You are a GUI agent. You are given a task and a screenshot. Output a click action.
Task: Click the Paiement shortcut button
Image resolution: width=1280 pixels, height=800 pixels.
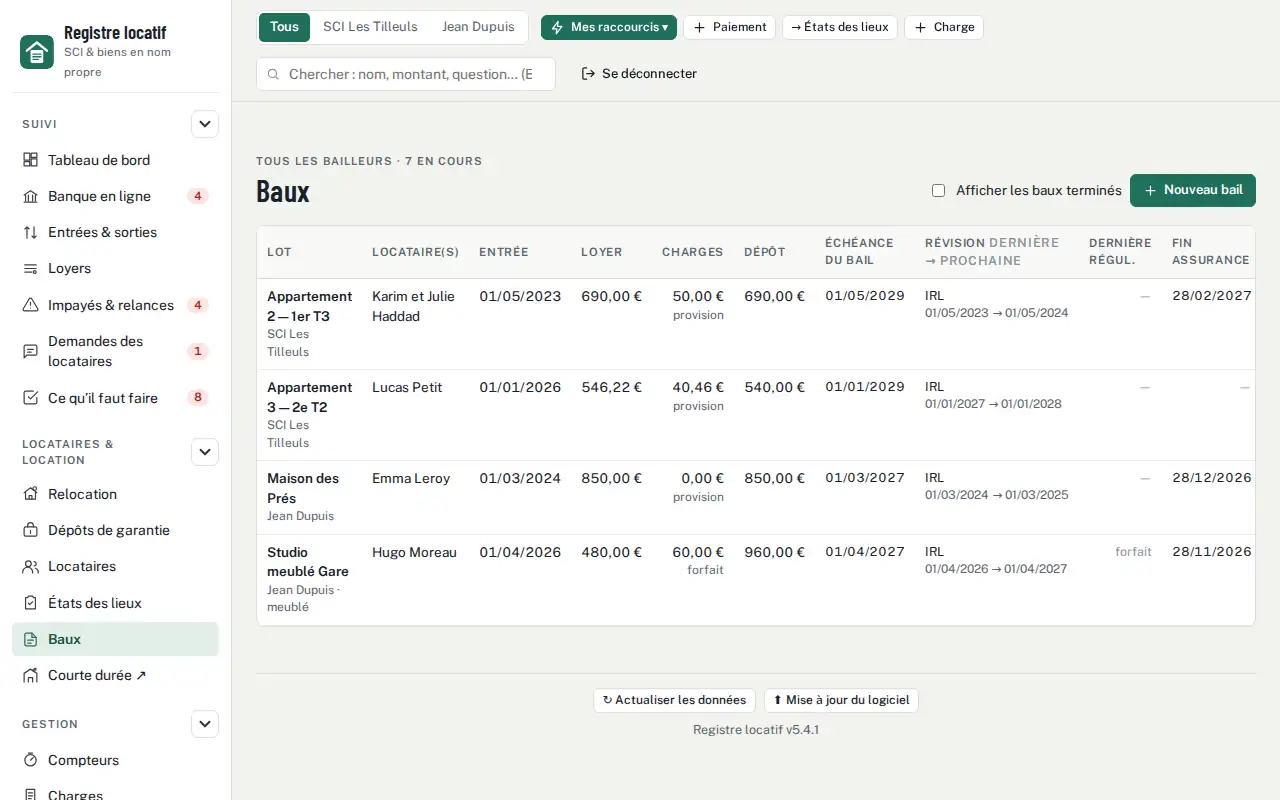(729, 27)
